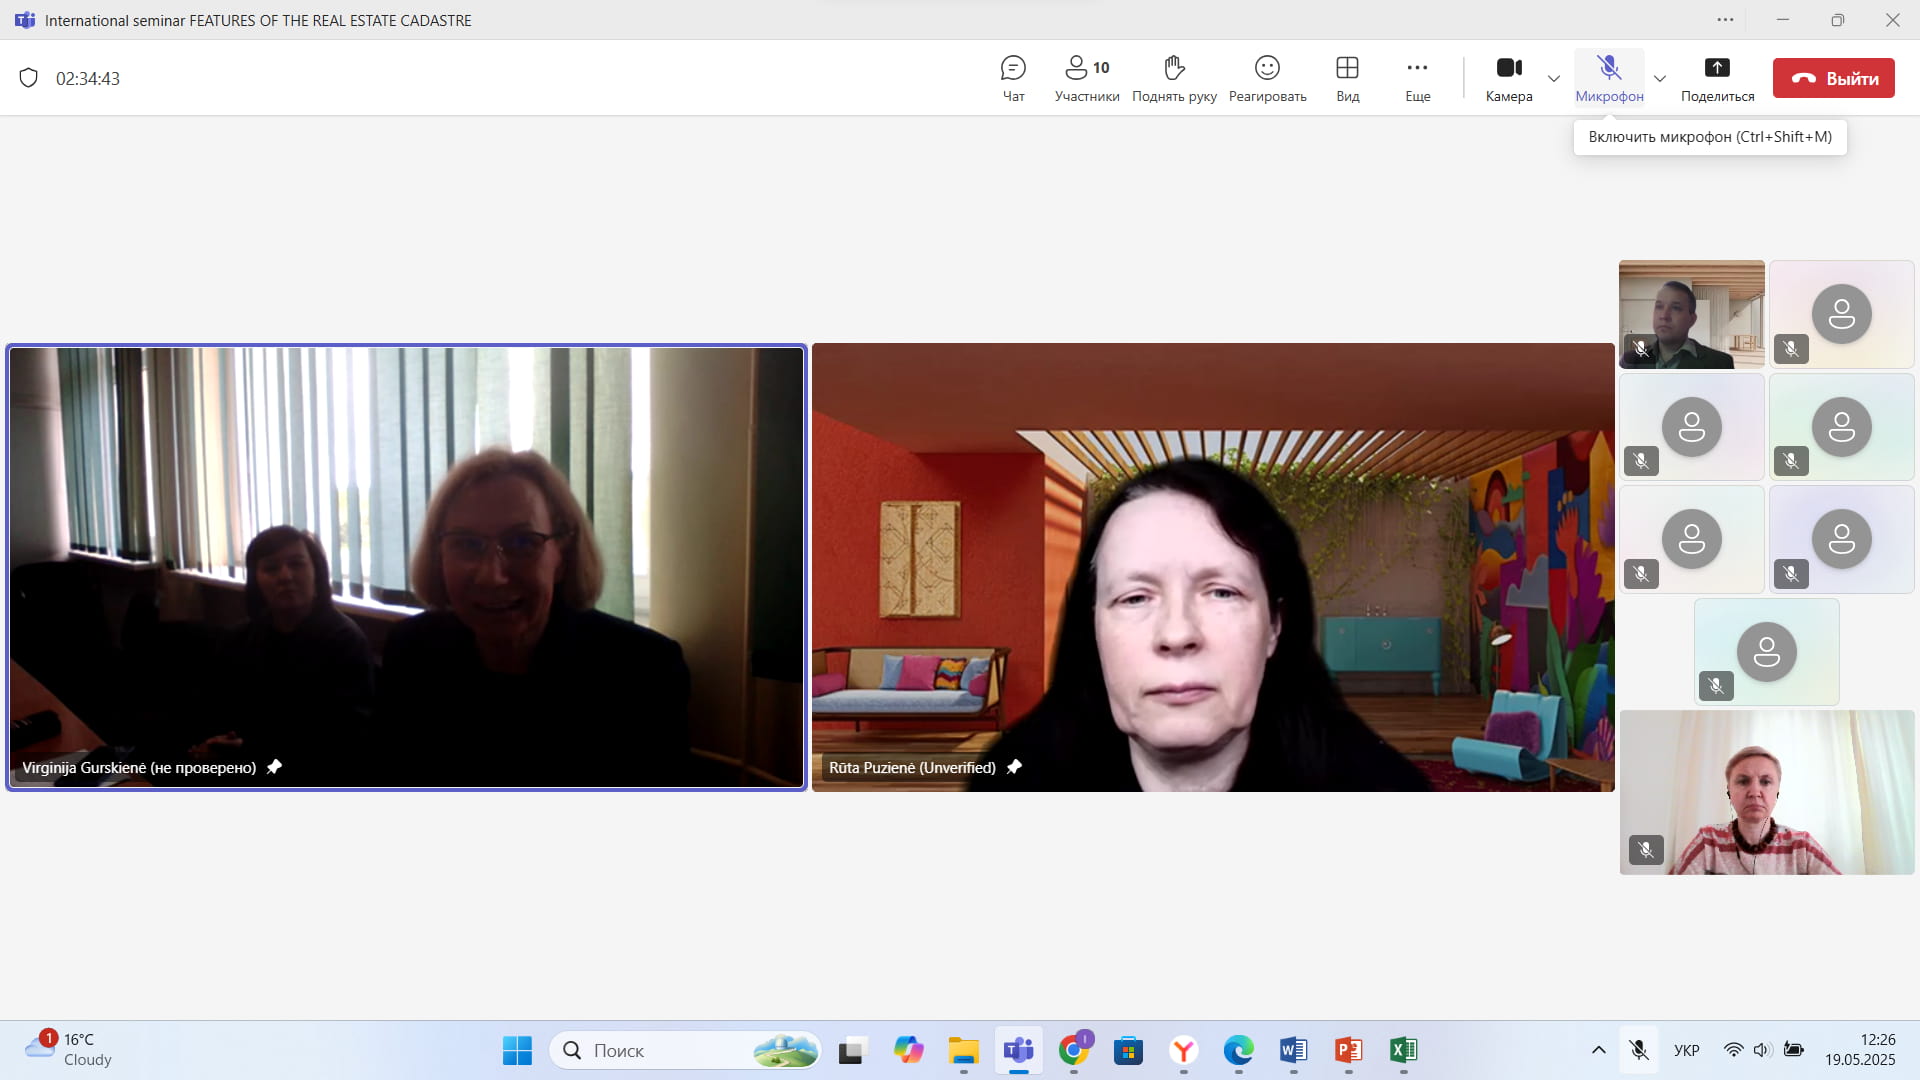Show hidden tray icons chevron
Screen dimensions: 1920x1080
(1598, 1050)
